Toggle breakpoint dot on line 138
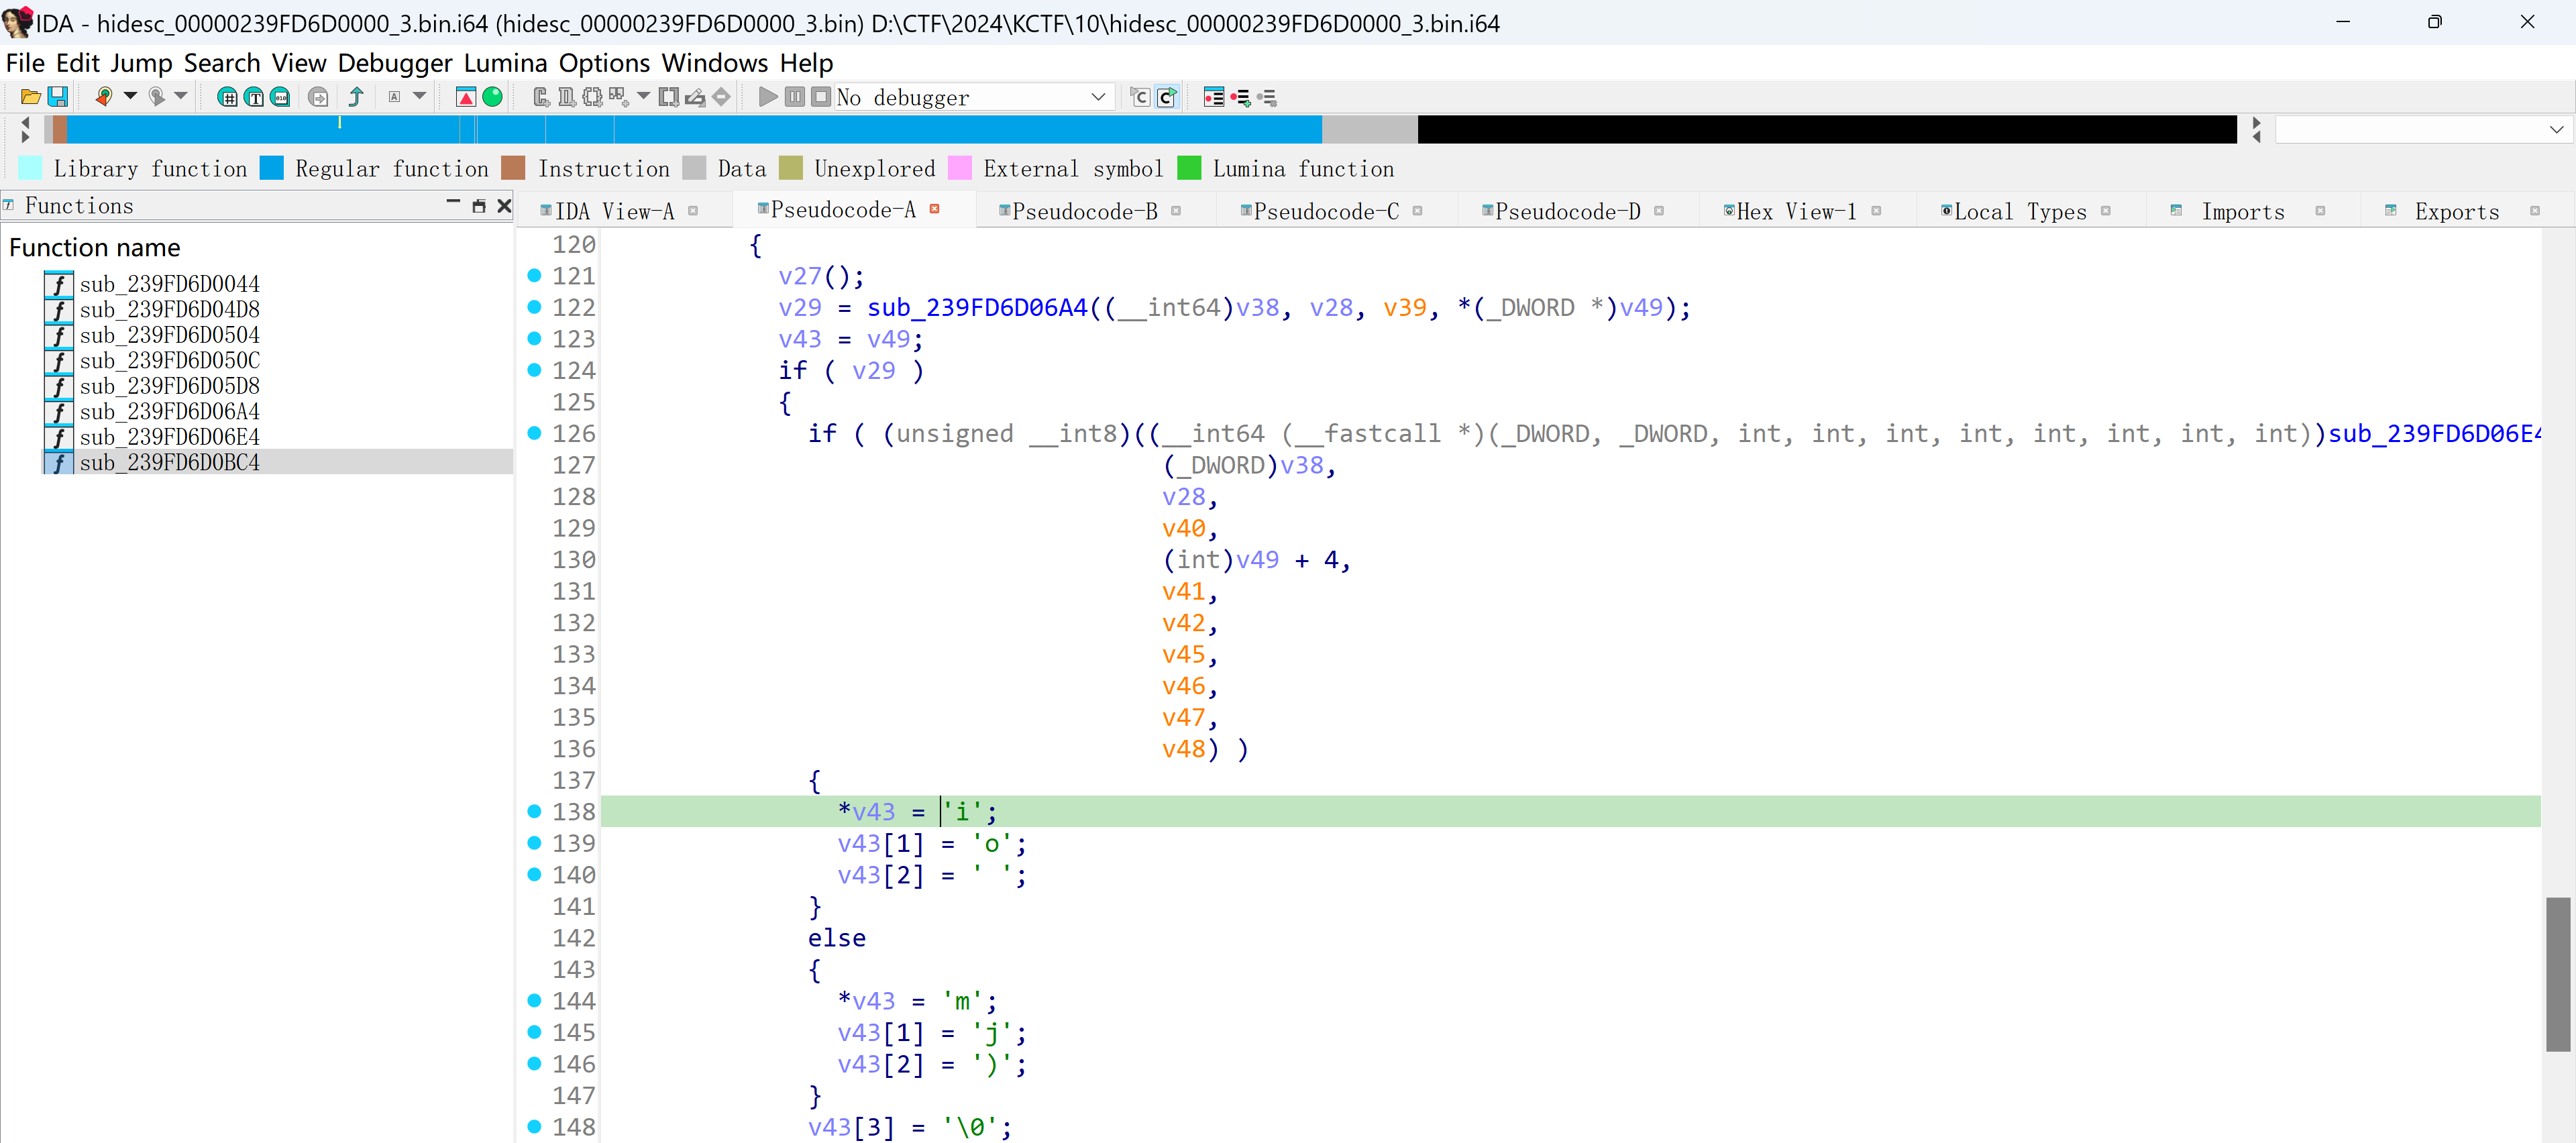2576x1143 pixels. click(x=534, y=811)
